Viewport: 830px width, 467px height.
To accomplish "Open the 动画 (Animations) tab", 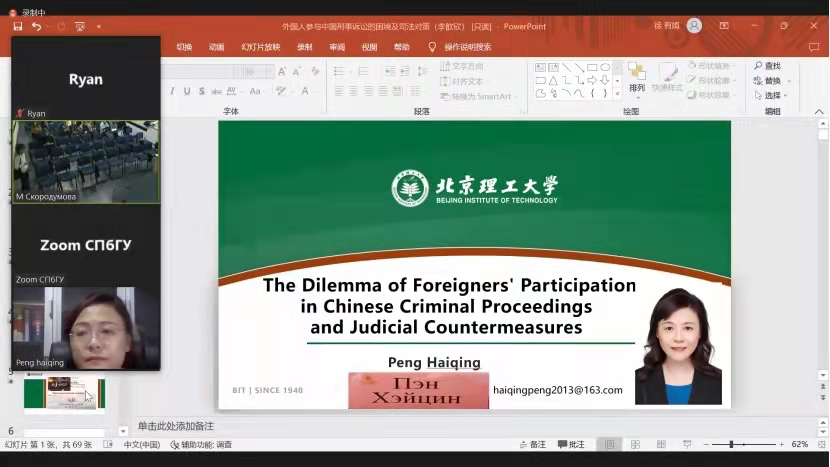I will pos(216,47).
